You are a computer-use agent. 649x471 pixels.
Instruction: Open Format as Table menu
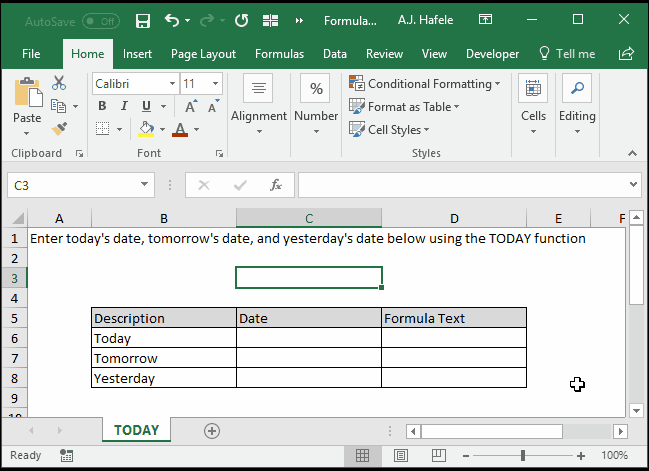pos(404,107)
